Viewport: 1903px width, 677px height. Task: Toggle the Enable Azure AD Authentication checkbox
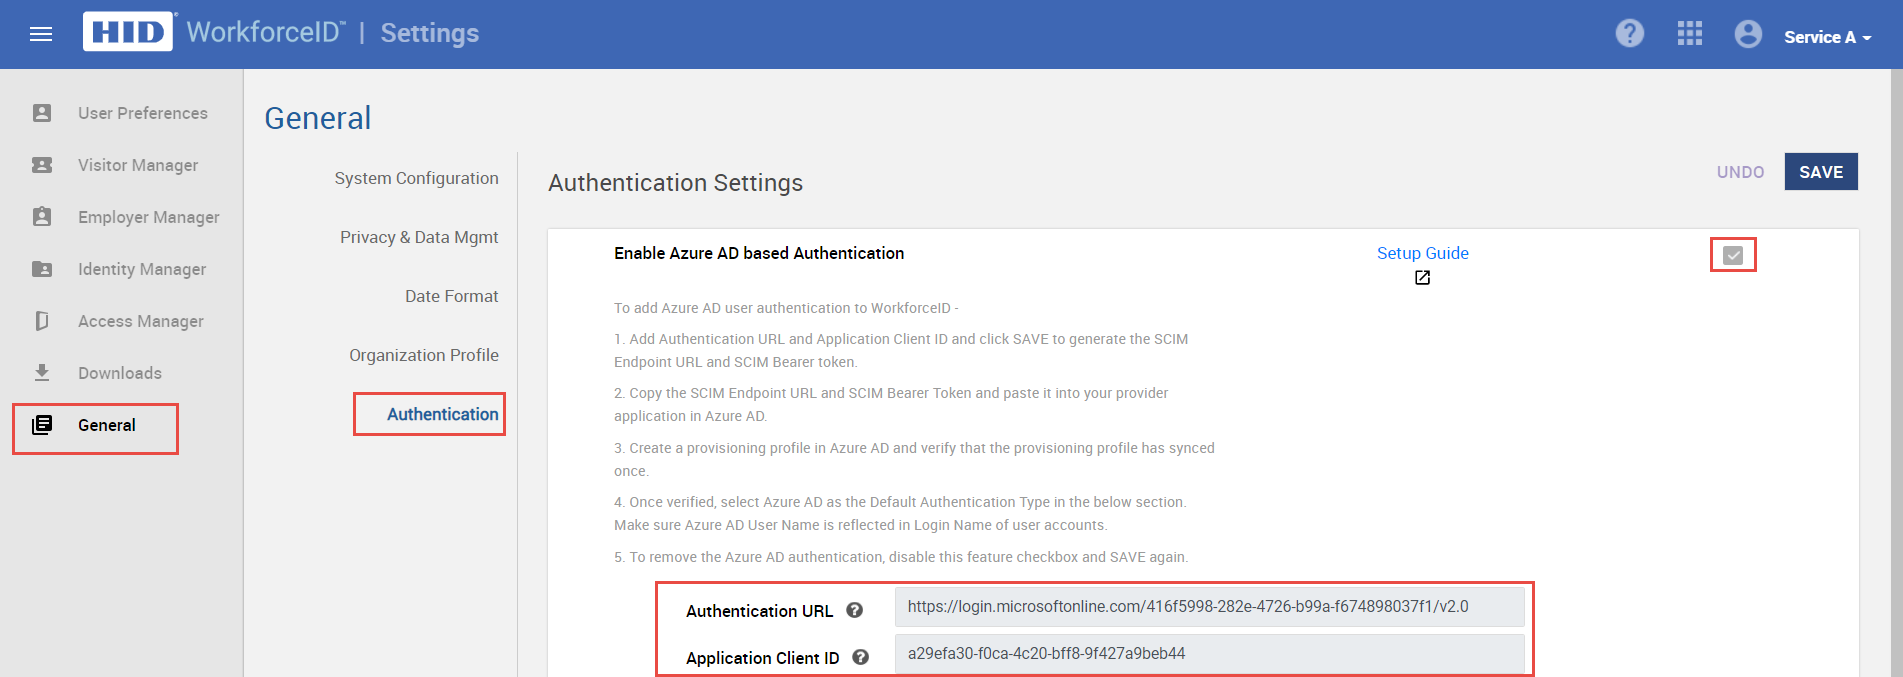(x=1733, y=255)
